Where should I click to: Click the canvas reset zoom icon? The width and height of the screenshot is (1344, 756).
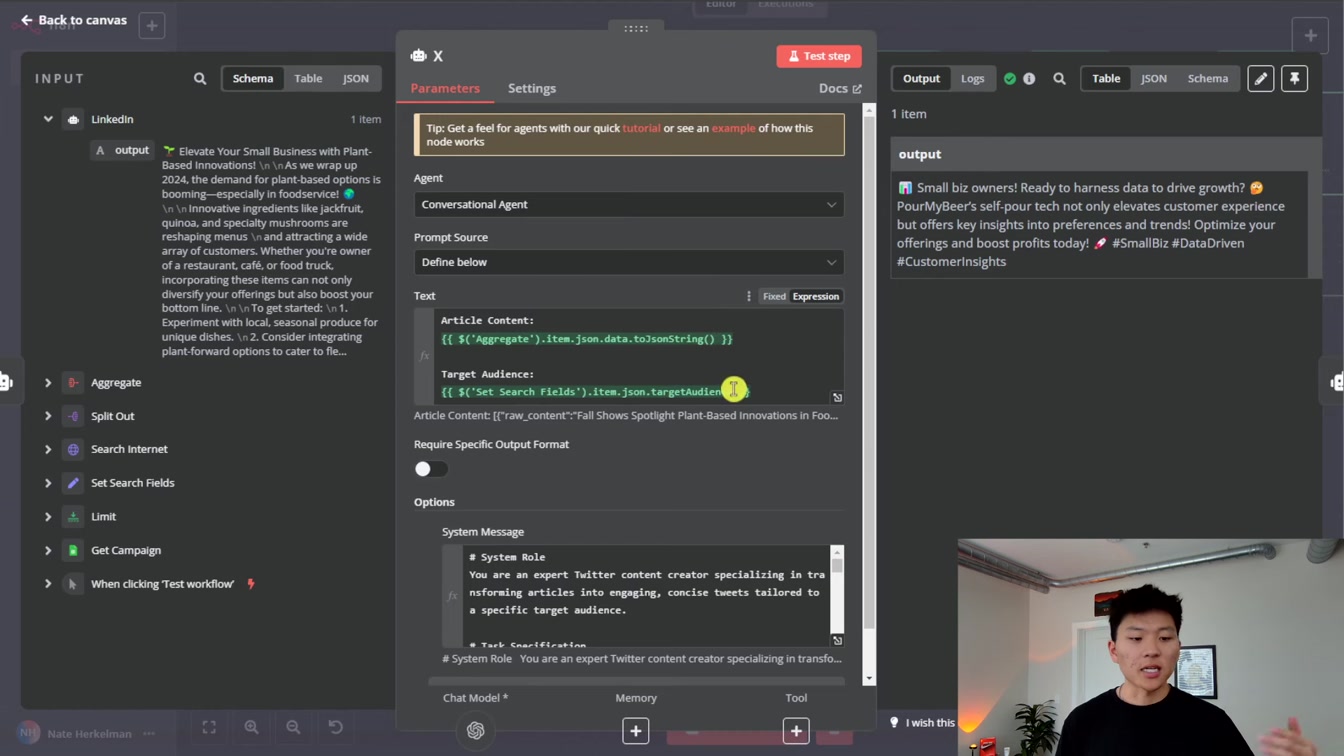click(336, 727)
